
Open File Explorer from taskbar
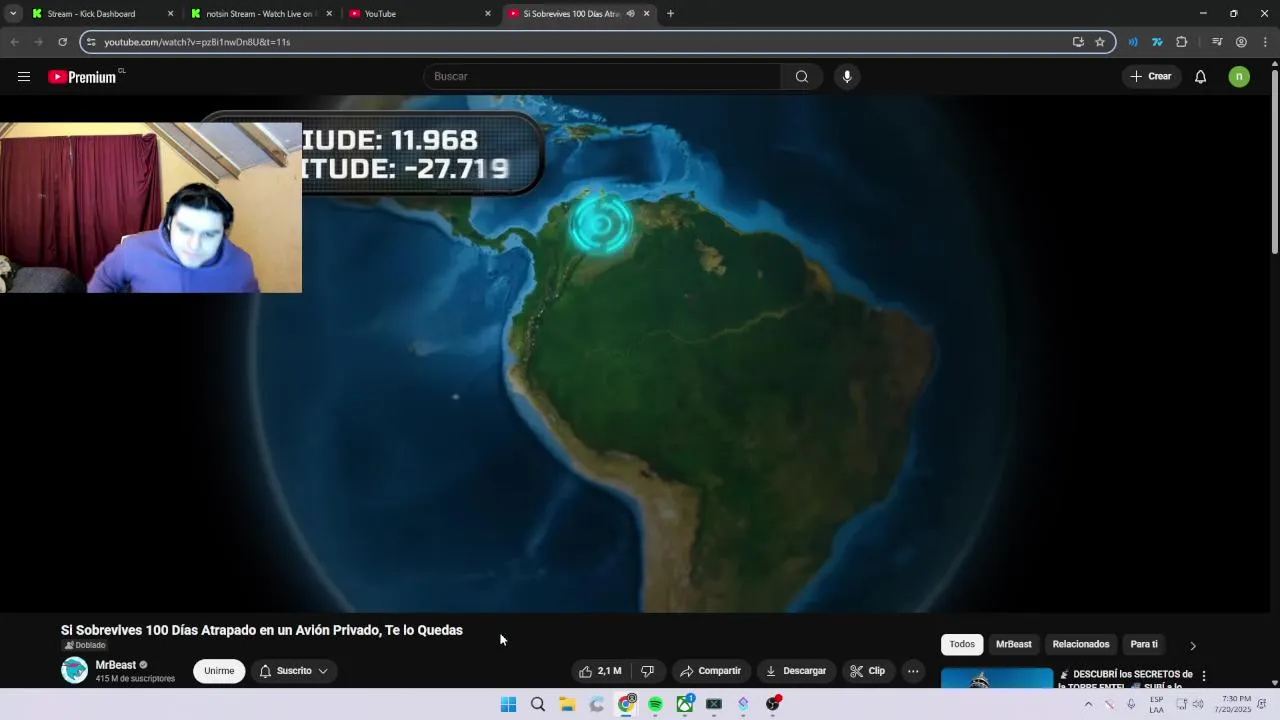[x=567, y=704]
